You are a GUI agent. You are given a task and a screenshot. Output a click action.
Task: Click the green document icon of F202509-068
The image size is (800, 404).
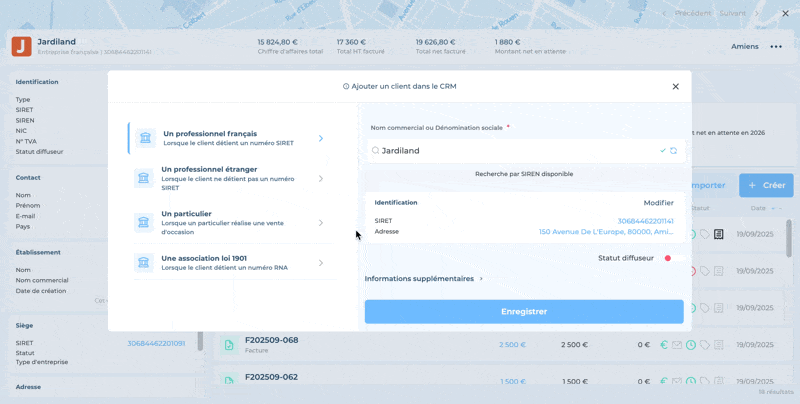point(229,345)
